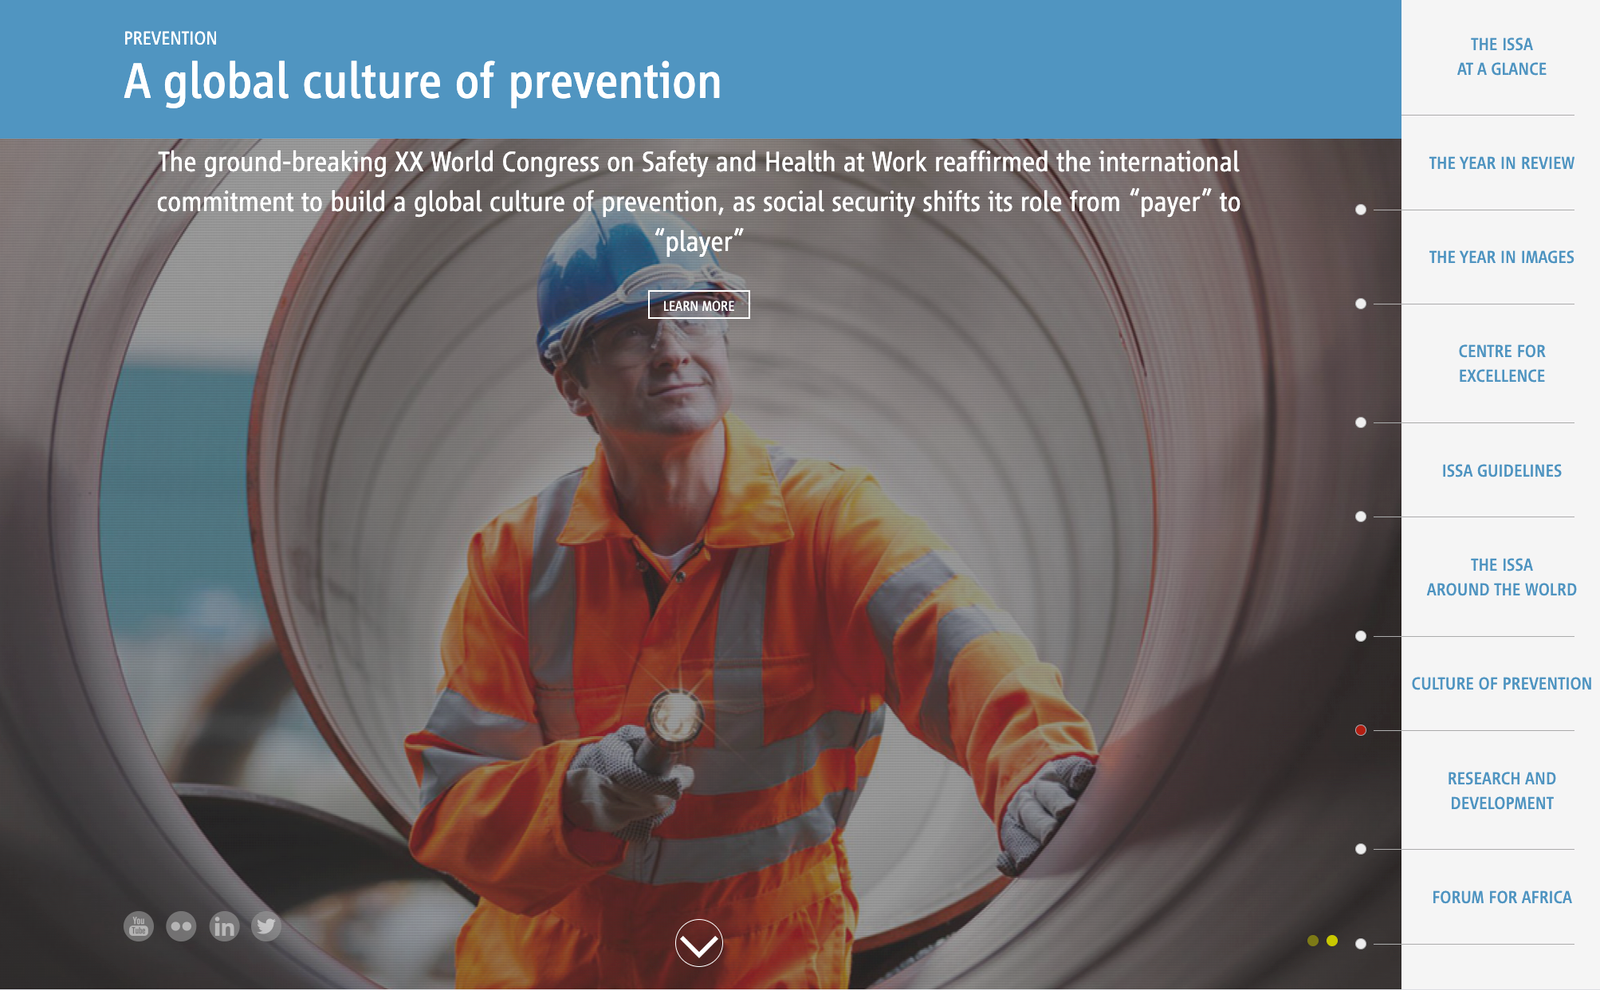Open the Twitter social icon
This screenshot has height=990, width=1600.
266,926
